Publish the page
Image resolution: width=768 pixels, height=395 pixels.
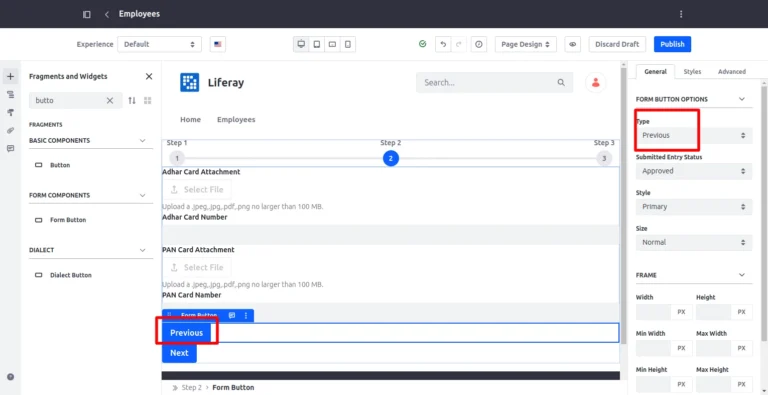(672, 44)
